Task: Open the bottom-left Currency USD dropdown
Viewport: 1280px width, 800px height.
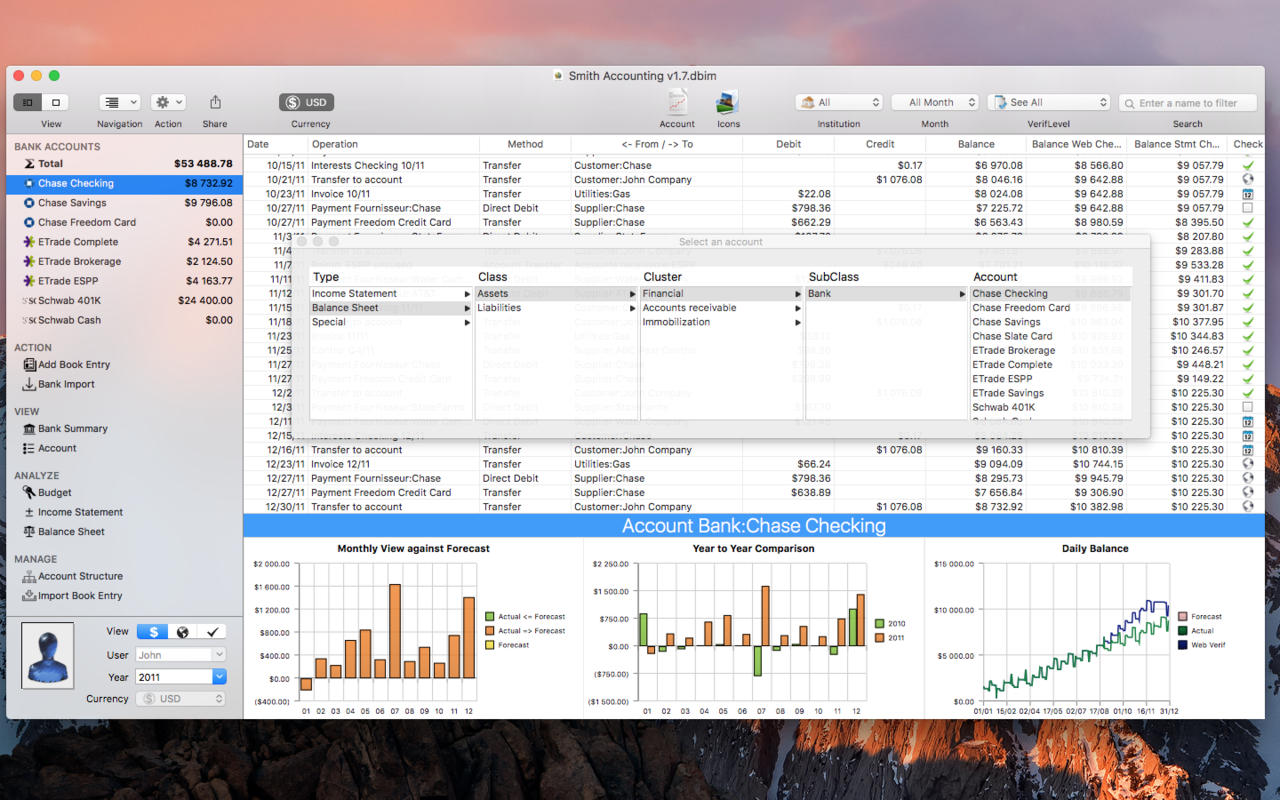Action: [181, 699]
